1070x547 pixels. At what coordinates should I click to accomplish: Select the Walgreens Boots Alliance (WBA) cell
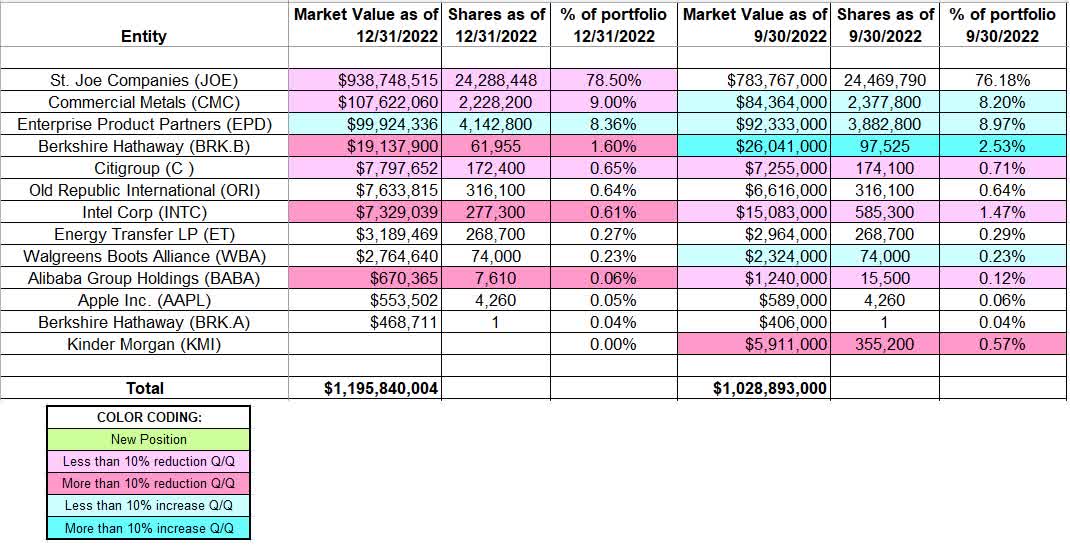tap(144, 256)
